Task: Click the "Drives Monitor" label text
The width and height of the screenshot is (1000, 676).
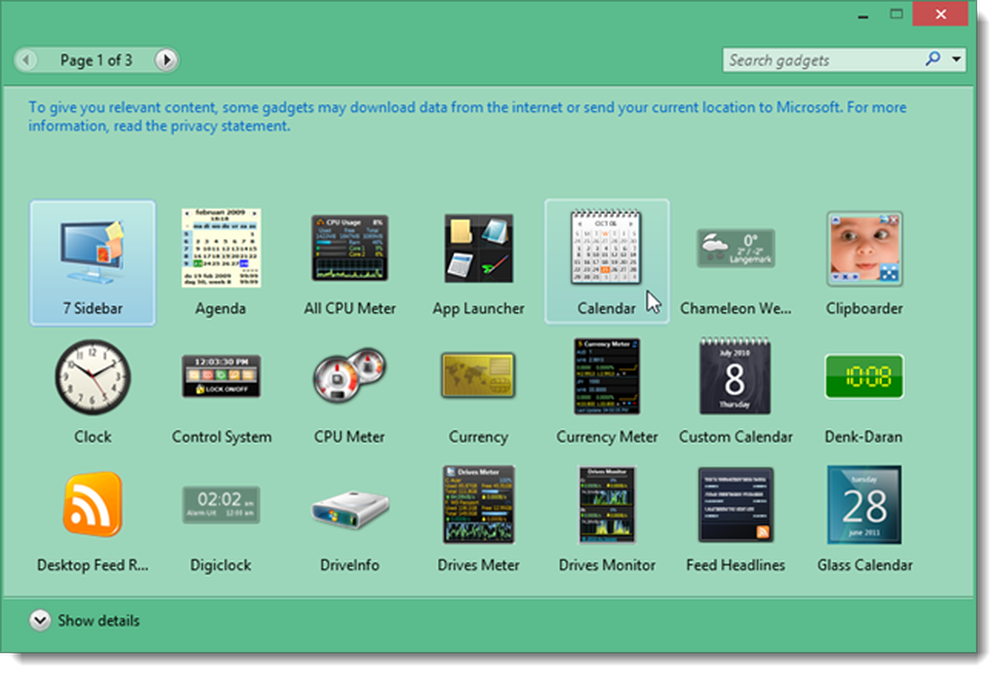Action: 607,565
